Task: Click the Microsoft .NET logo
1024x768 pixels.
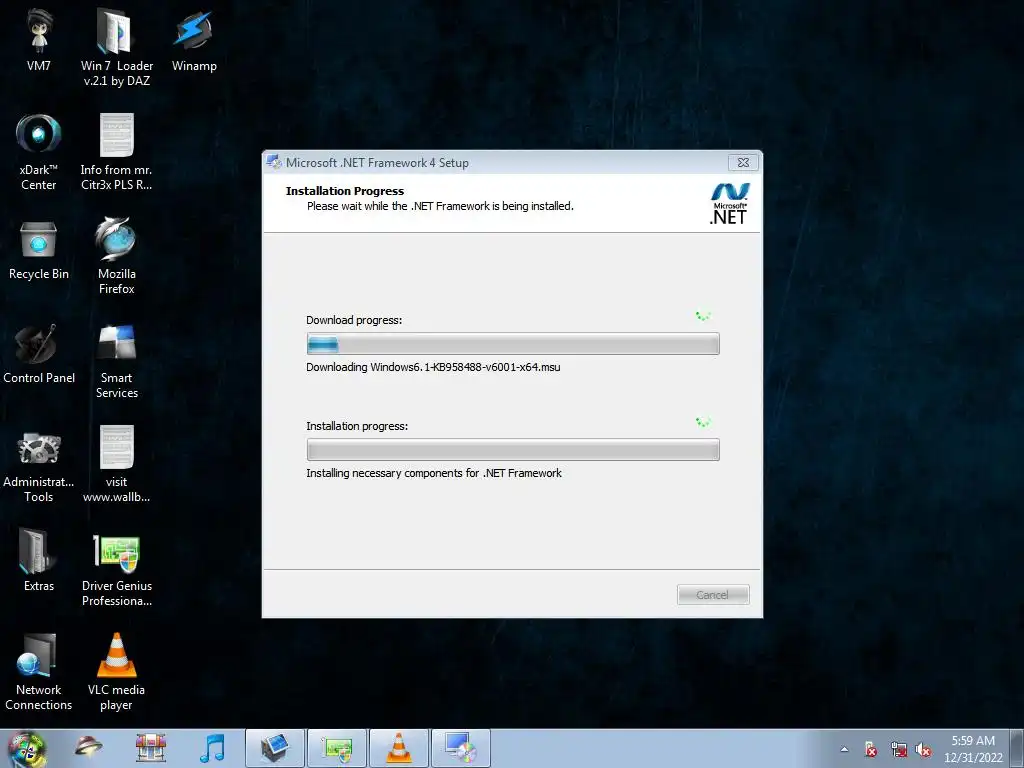Action: (729, 204)
